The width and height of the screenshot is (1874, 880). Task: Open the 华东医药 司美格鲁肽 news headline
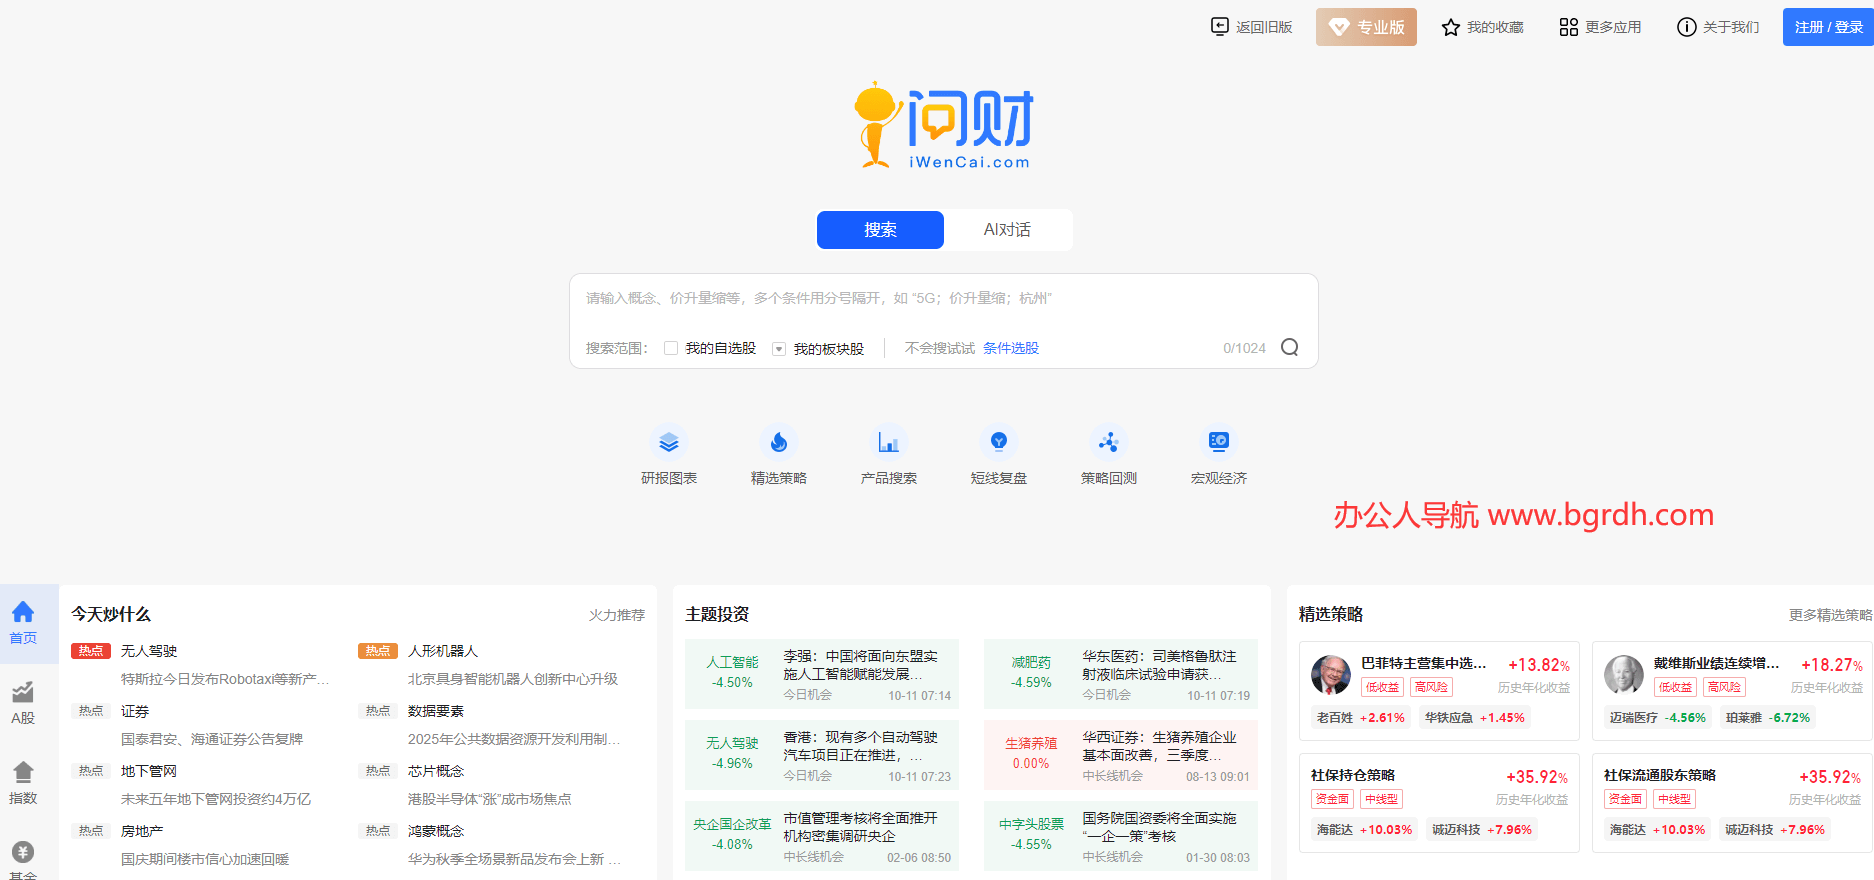pyautogui.click(x=1159, y=665)
